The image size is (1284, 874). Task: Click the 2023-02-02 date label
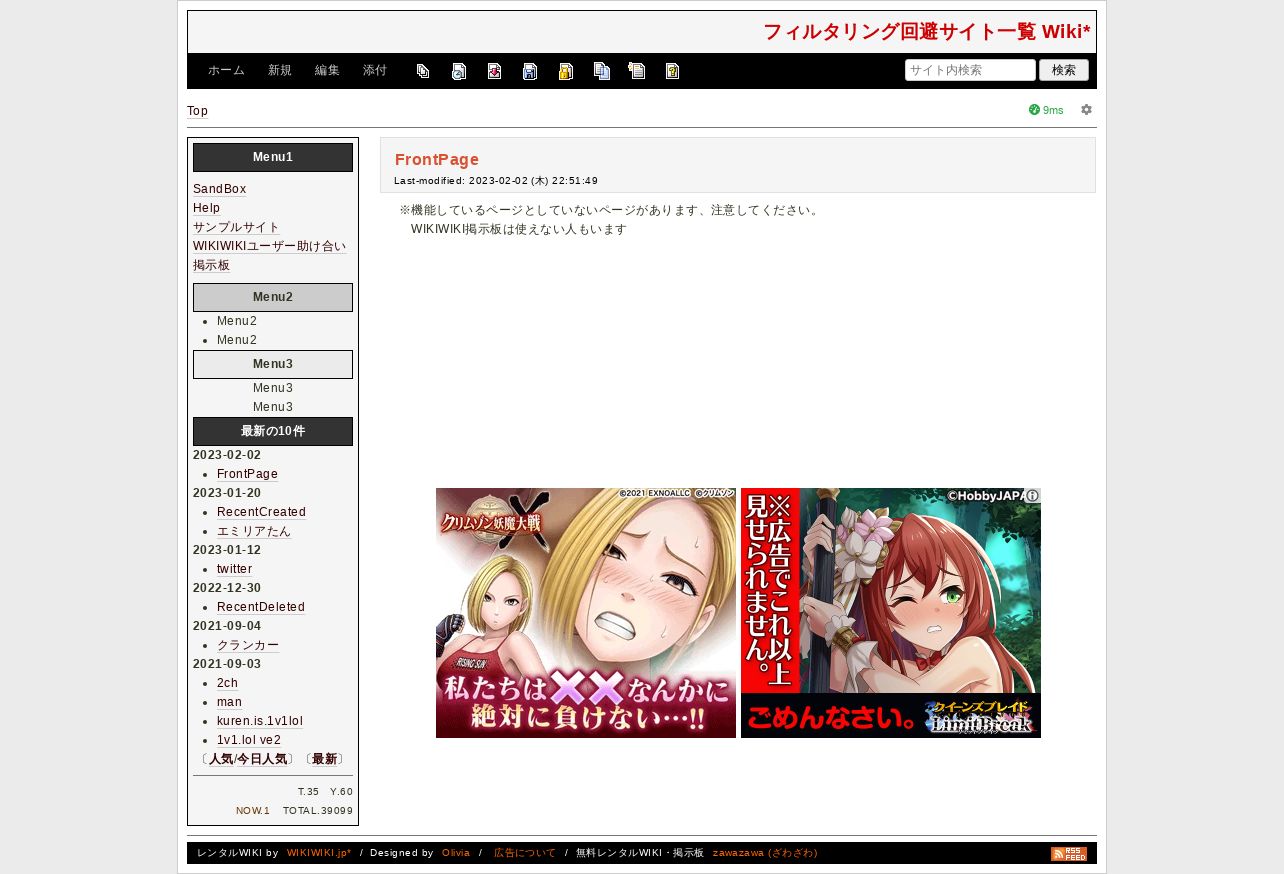[x=227, y=455]
